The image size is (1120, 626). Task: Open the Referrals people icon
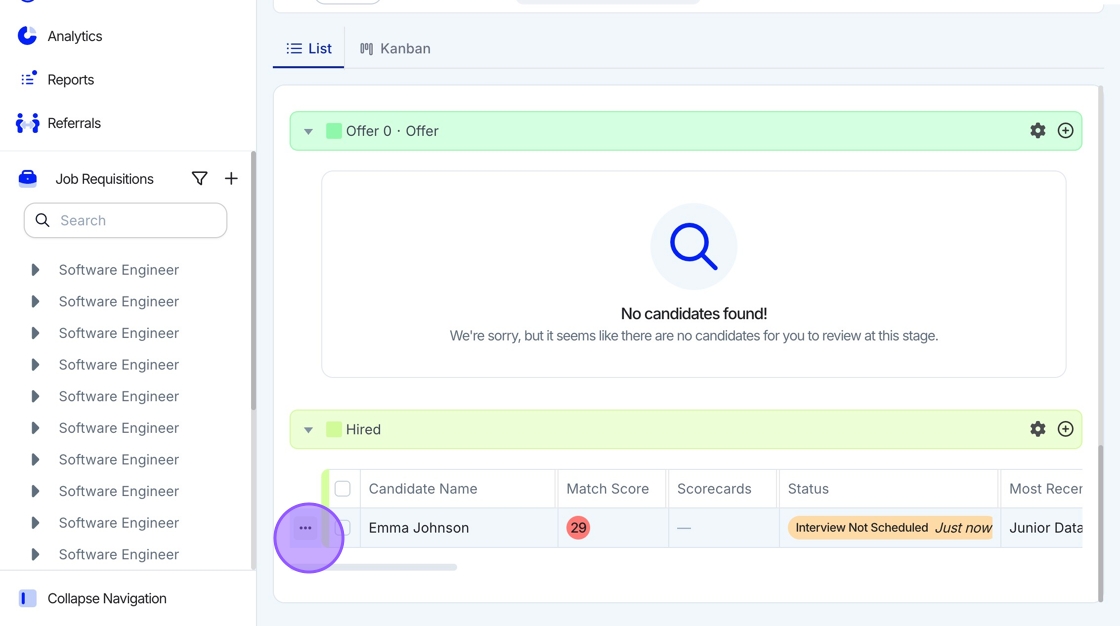(x=28, y=123)
